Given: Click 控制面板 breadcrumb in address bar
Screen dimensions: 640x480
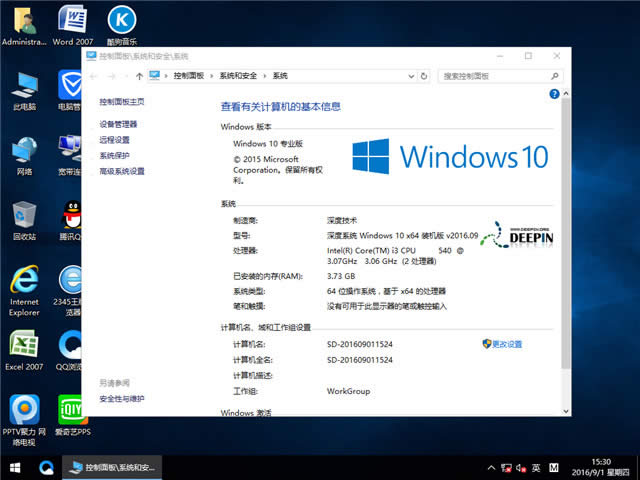Looking at the screenshot, I should (188, 76).
